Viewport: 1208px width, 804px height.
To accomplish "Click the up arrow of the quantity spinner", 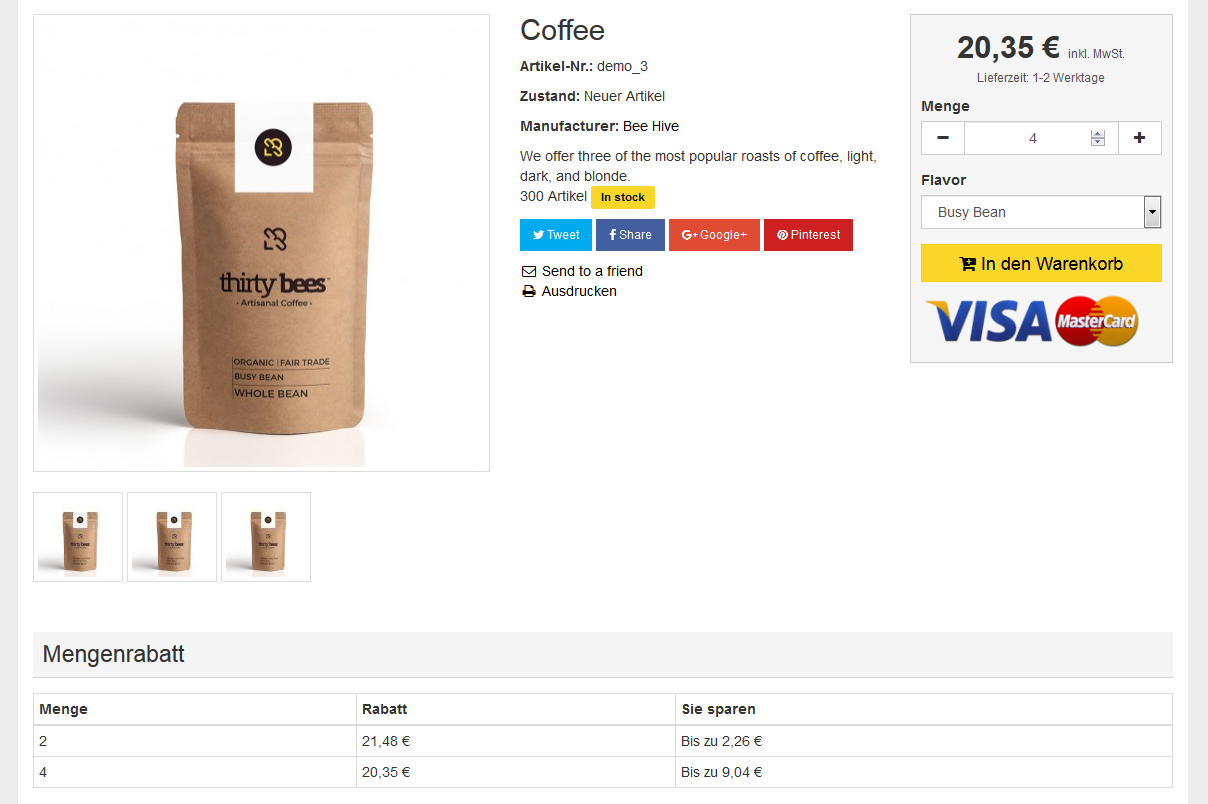I will click(x=1098, y=134).
